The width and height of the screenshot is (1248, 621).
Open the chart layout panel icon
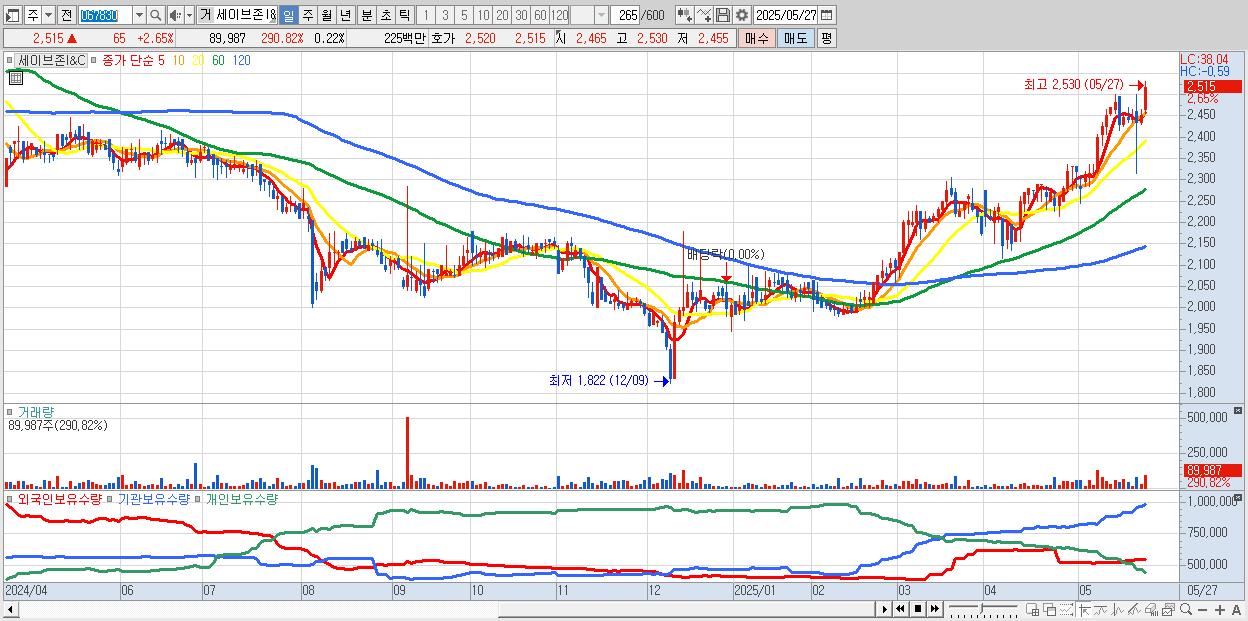(x=12, y=15)
